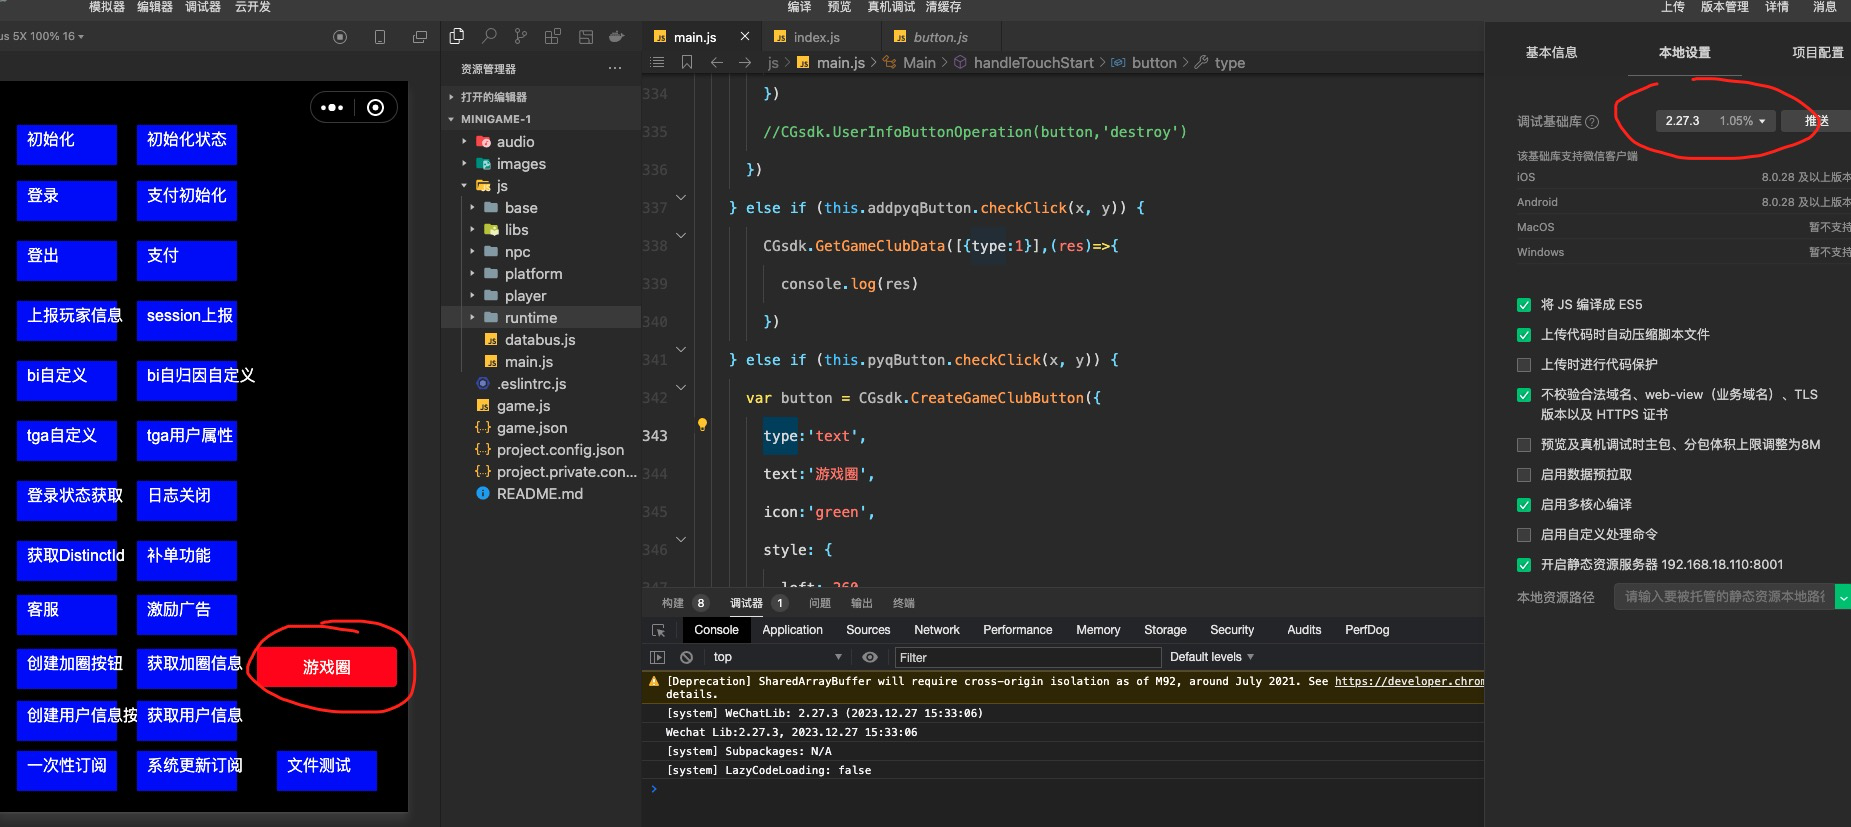Click the phone device icon in simulator toolbar
Screen dimensions: 1851x827
pos(380,37)
